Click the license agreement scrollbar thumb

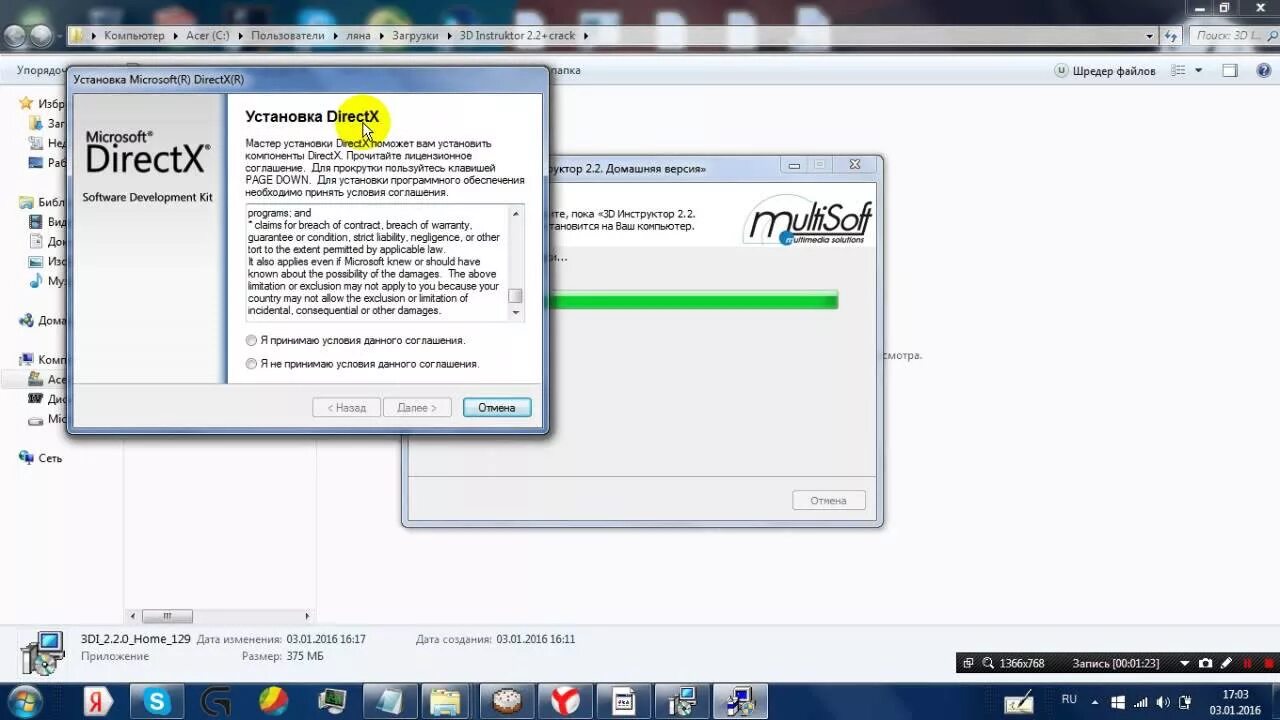516,296
